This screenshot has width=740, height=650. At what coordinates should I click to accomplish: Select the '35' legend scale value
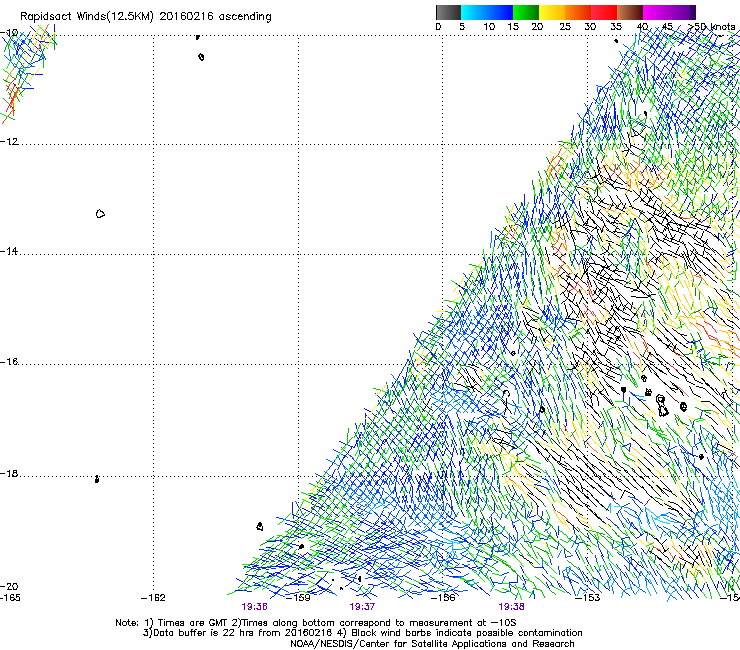[616, 27]
